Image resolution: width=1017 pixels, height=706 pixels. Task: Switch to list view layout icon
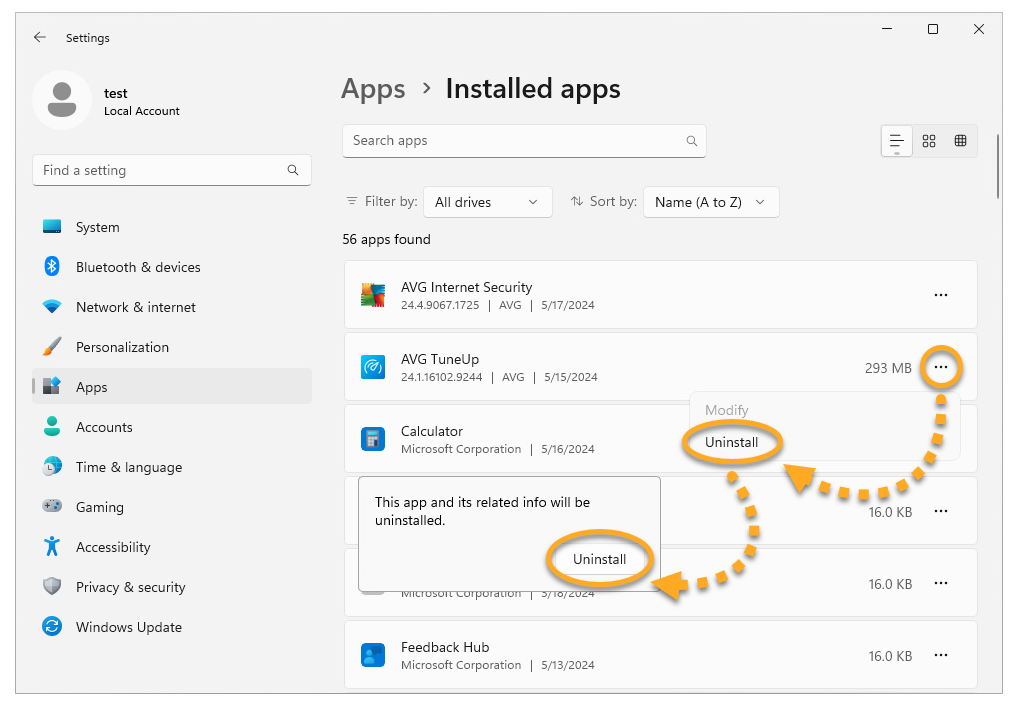(x=897, y=141)
